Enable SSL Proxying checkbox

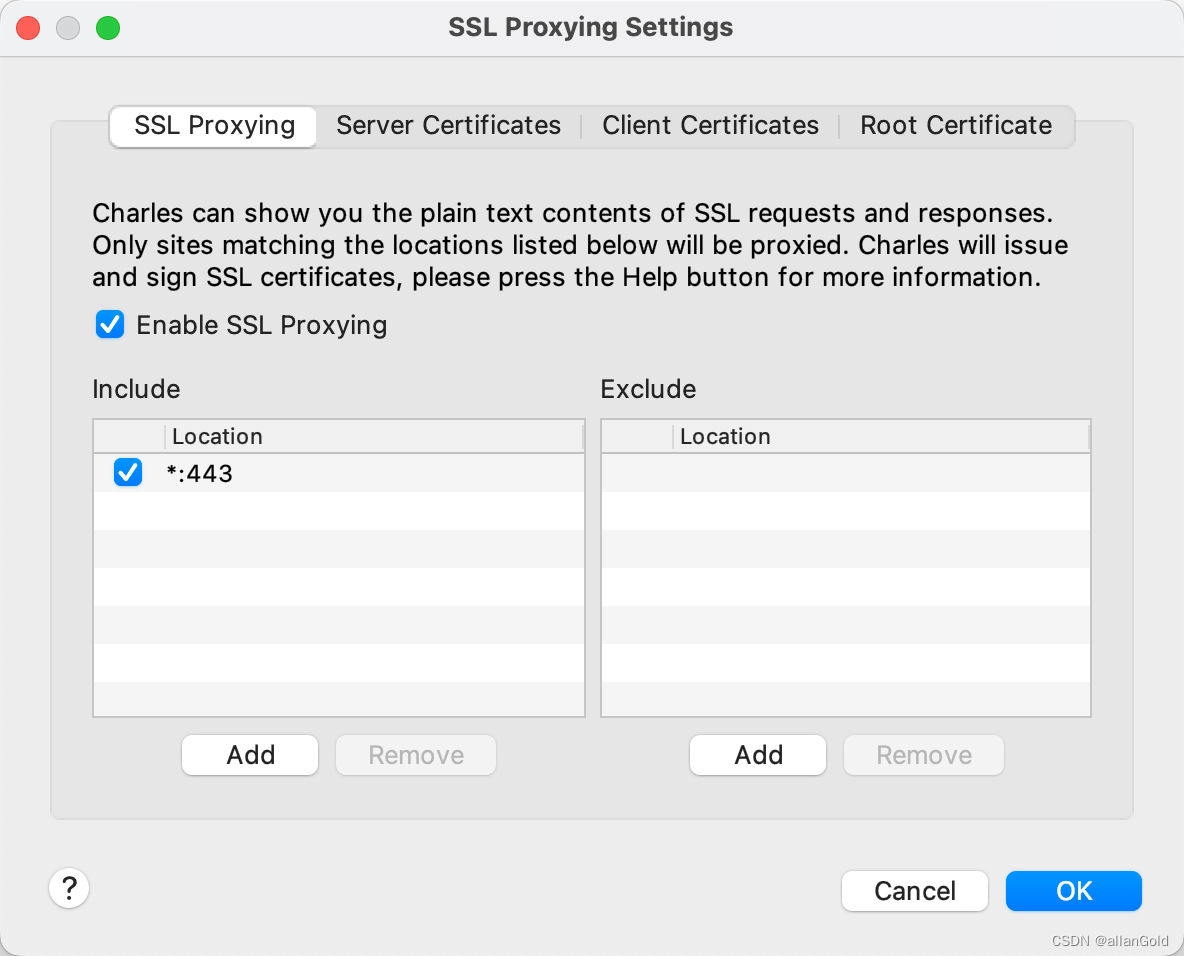click(x=110, y=324)
